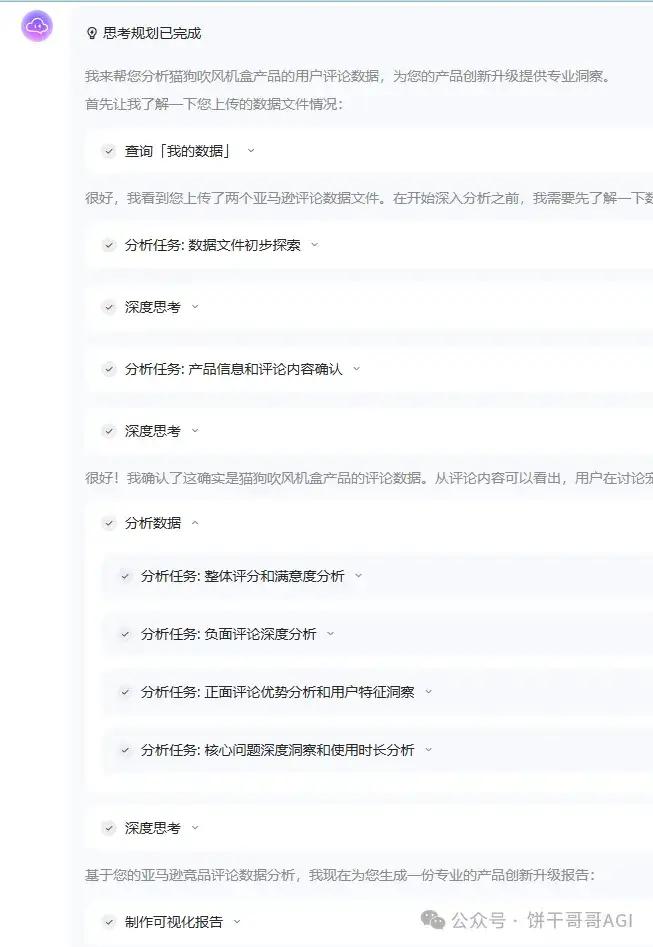This screenshot has width=653, height=947.
Task: Open 分析任务: 产品信息和评论内容确认 label
Action: (x=234, y=369)
